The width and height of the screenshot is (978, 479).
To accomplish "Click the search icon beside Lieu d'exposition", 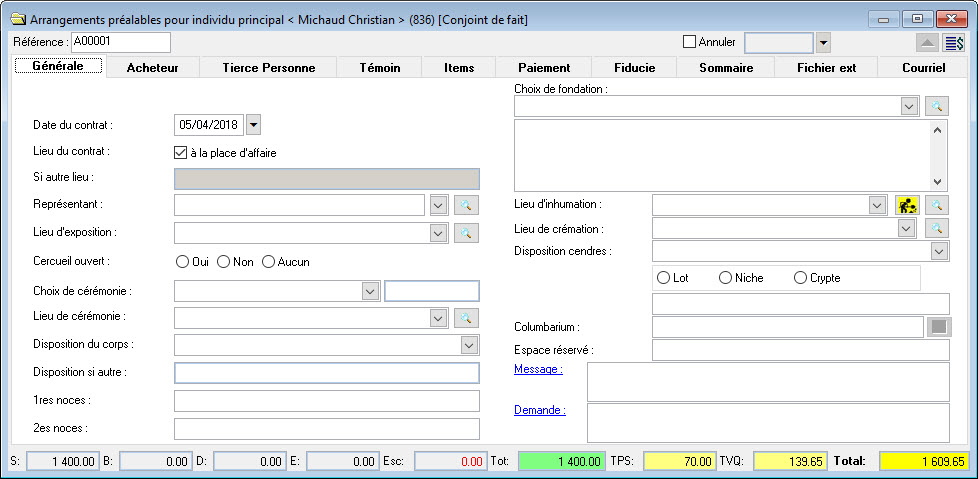I will point(466,233).
